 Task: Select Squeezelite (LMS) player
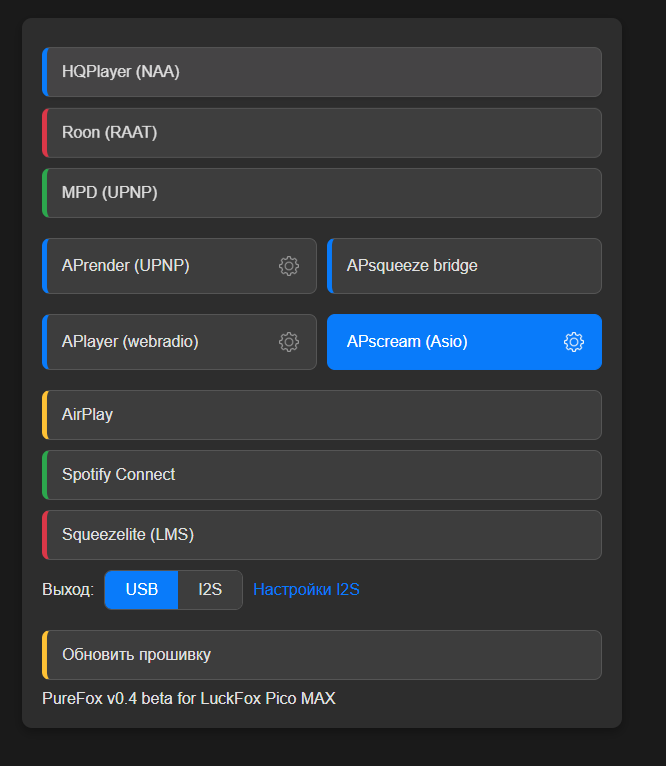pos(322,535)
